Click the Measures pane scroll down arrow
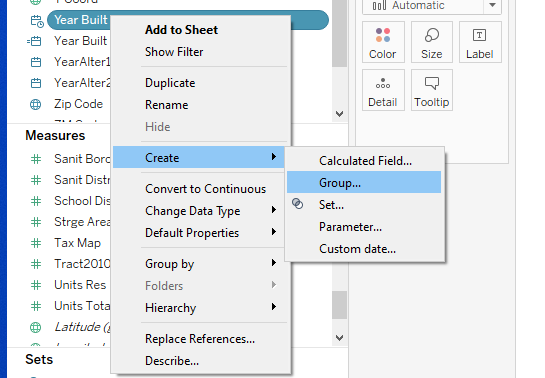Screen dimensions: 545x378 tap(340, 338)
